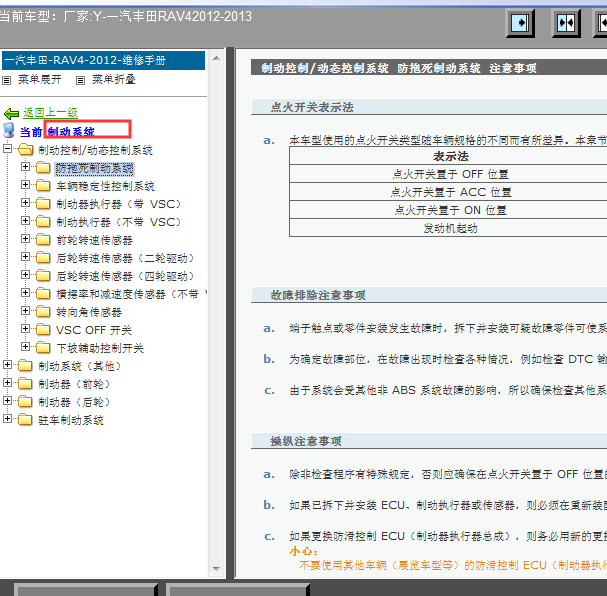
Task: Click the 菜单折叠 menu option
Action: point(114,79)
